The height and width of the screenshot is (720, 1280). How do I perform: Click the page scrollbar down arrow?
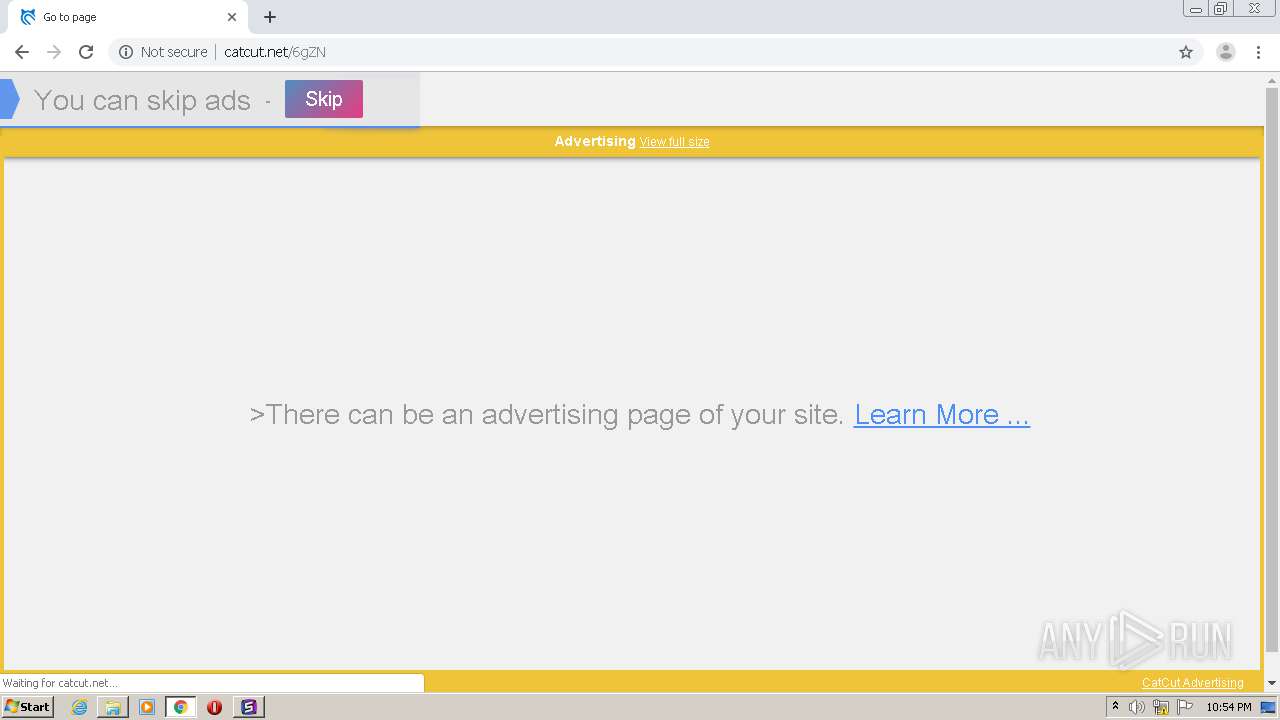click(1272, 683)
